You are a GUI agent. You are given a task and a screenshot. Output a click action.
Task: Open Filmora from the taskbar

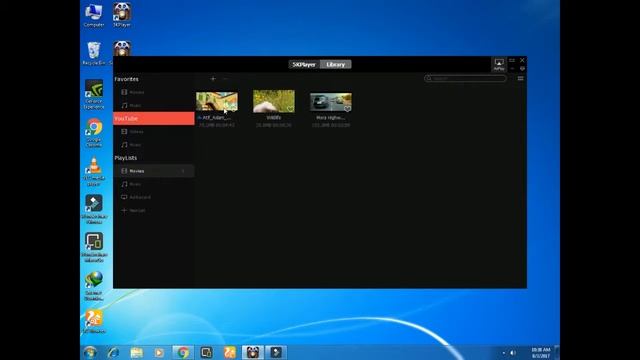tap(276, 352)
